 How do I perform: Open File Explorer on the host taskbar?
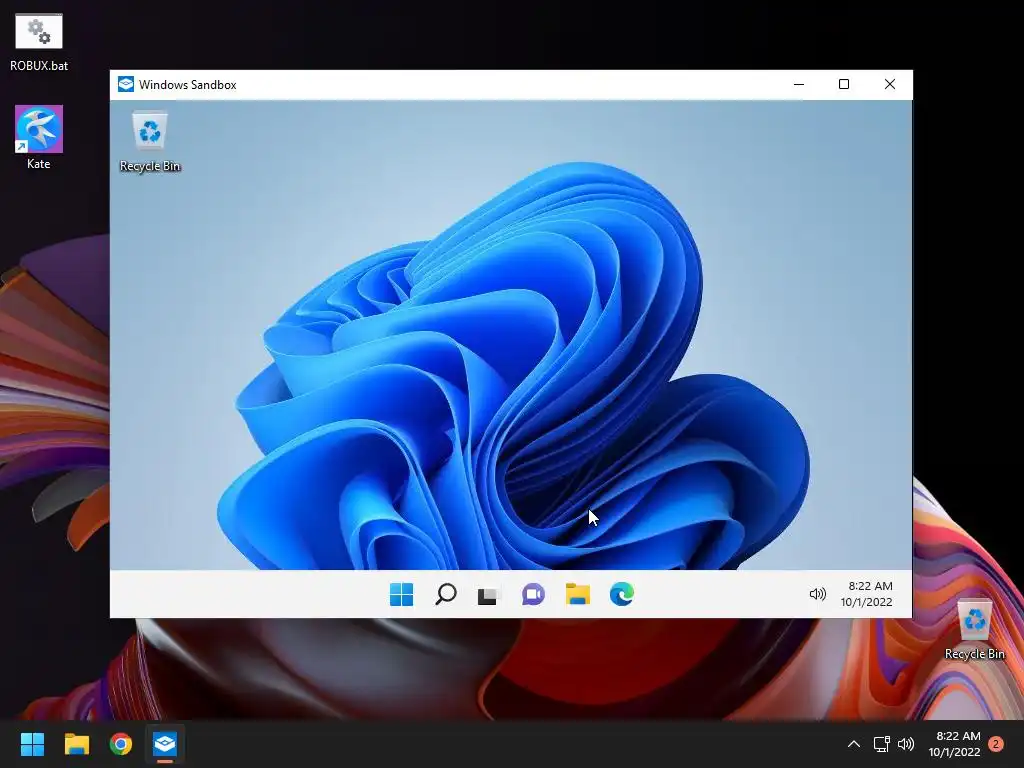coord(76,744)
